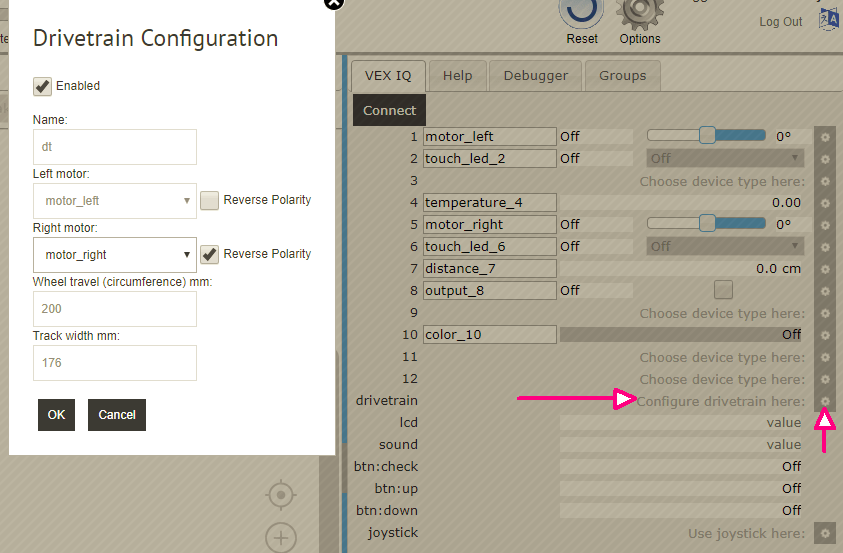Open the Left motor dropdown showing motor_left

(x=115, y=201)
